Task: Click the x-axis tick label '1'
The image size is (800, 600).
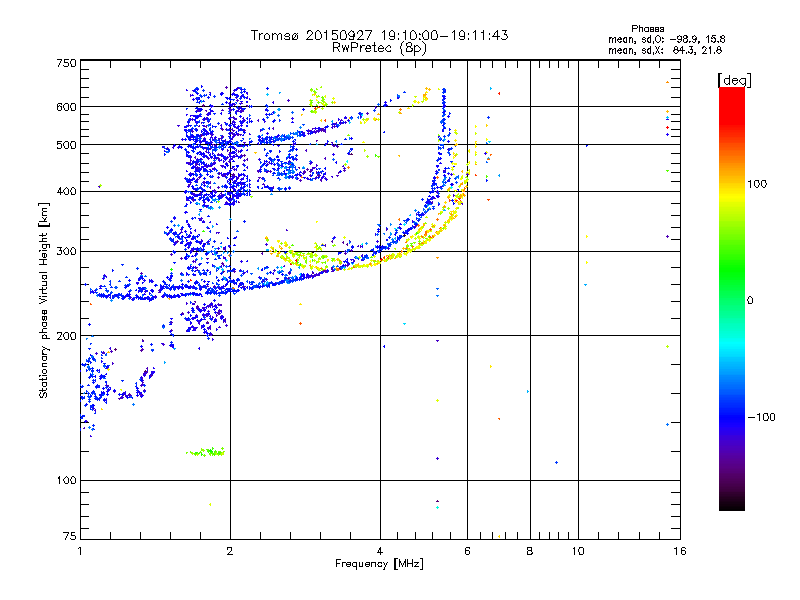Action: click(80, 551)
